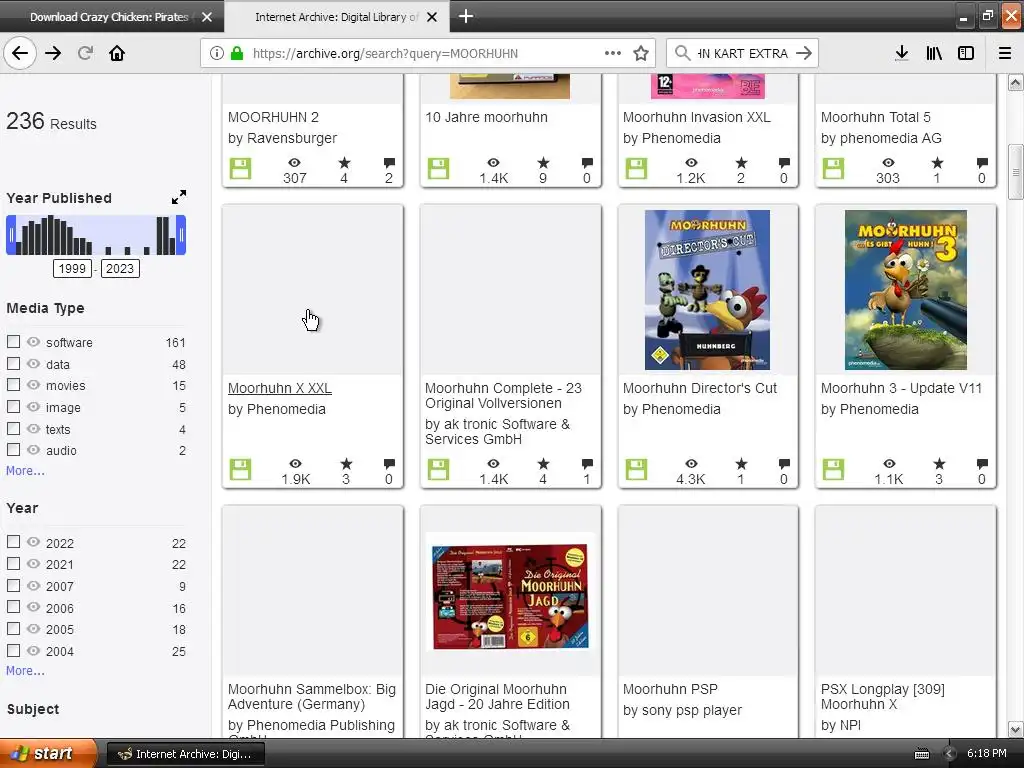Check the 2004 year filter
Viewport: 1024px width, 768px height.
click(x=13, y=650)
